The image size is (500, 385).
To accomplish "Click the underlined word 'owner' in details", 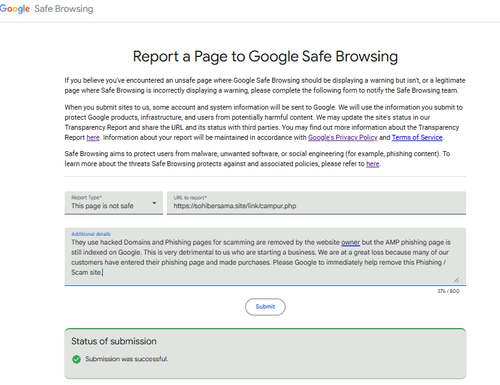I will [350, 242].
